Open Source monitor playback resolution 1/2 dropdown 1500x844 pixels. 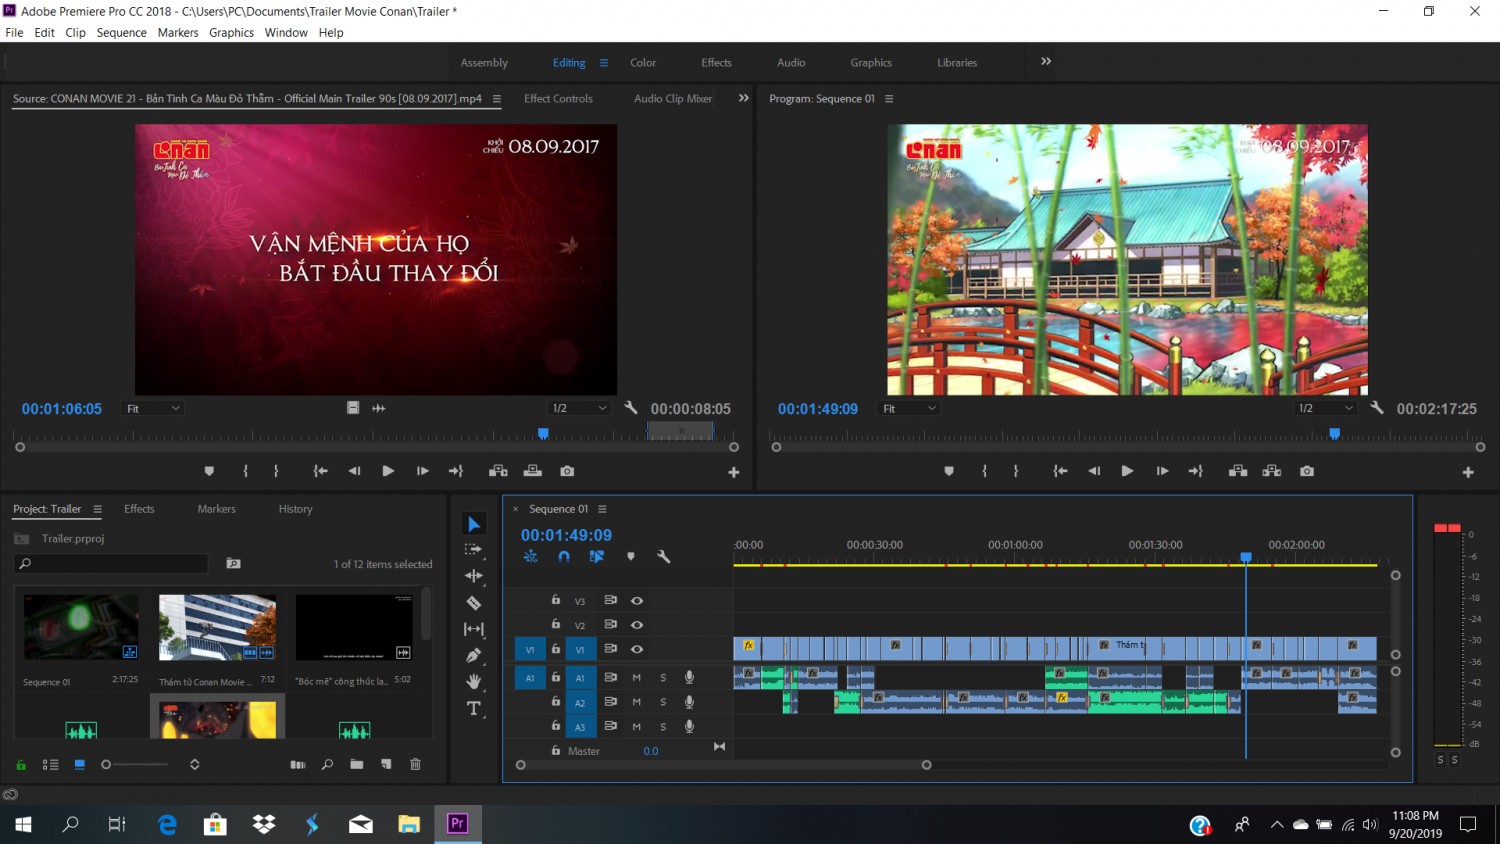point(579,408)
